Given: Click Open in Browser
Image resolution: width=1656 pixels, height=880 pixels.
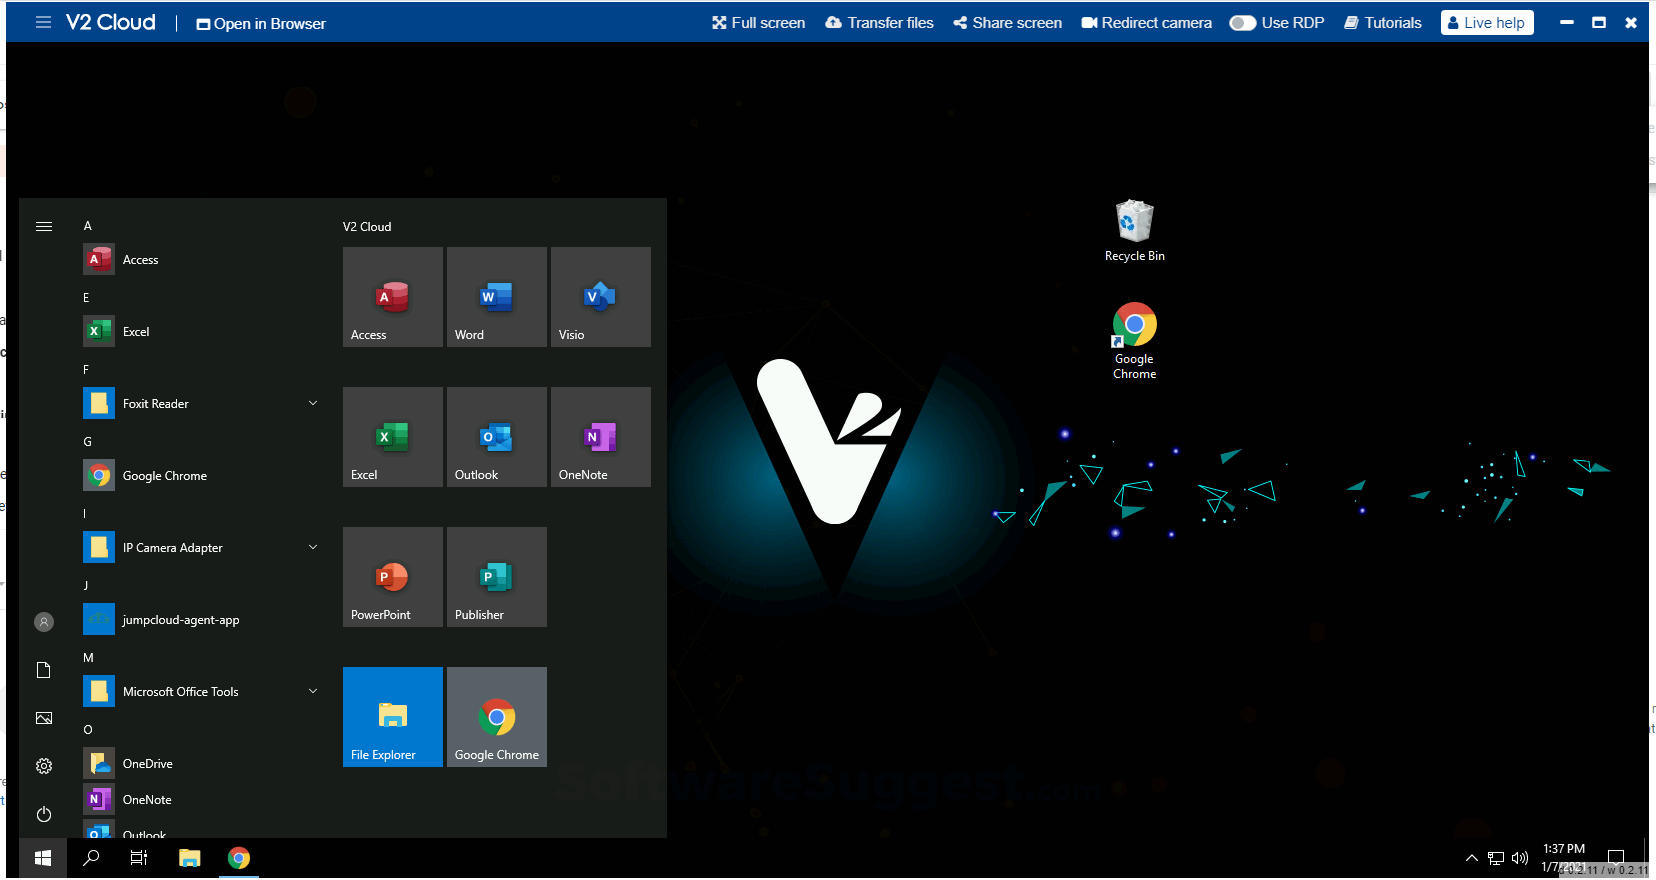Looking at the screenshot, I should click(x=261, y=23).
